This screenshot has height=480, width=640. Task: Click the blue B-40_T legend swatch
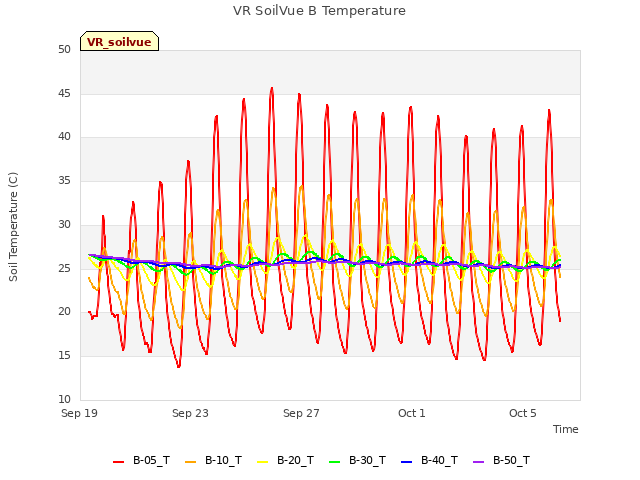(x=407, y=462)
